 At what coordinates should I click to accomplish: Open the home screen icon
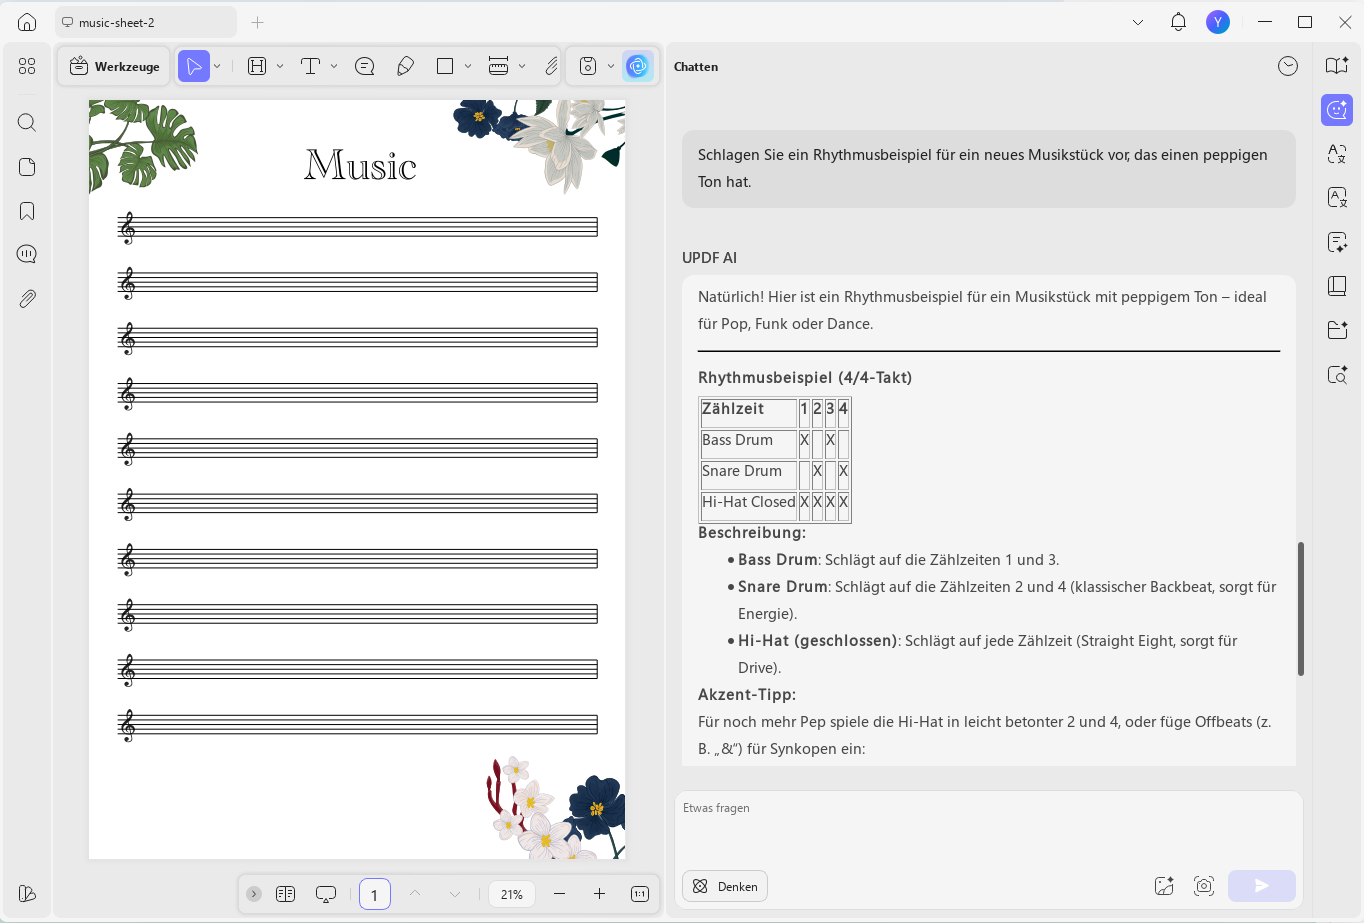[x=27, y=22]
